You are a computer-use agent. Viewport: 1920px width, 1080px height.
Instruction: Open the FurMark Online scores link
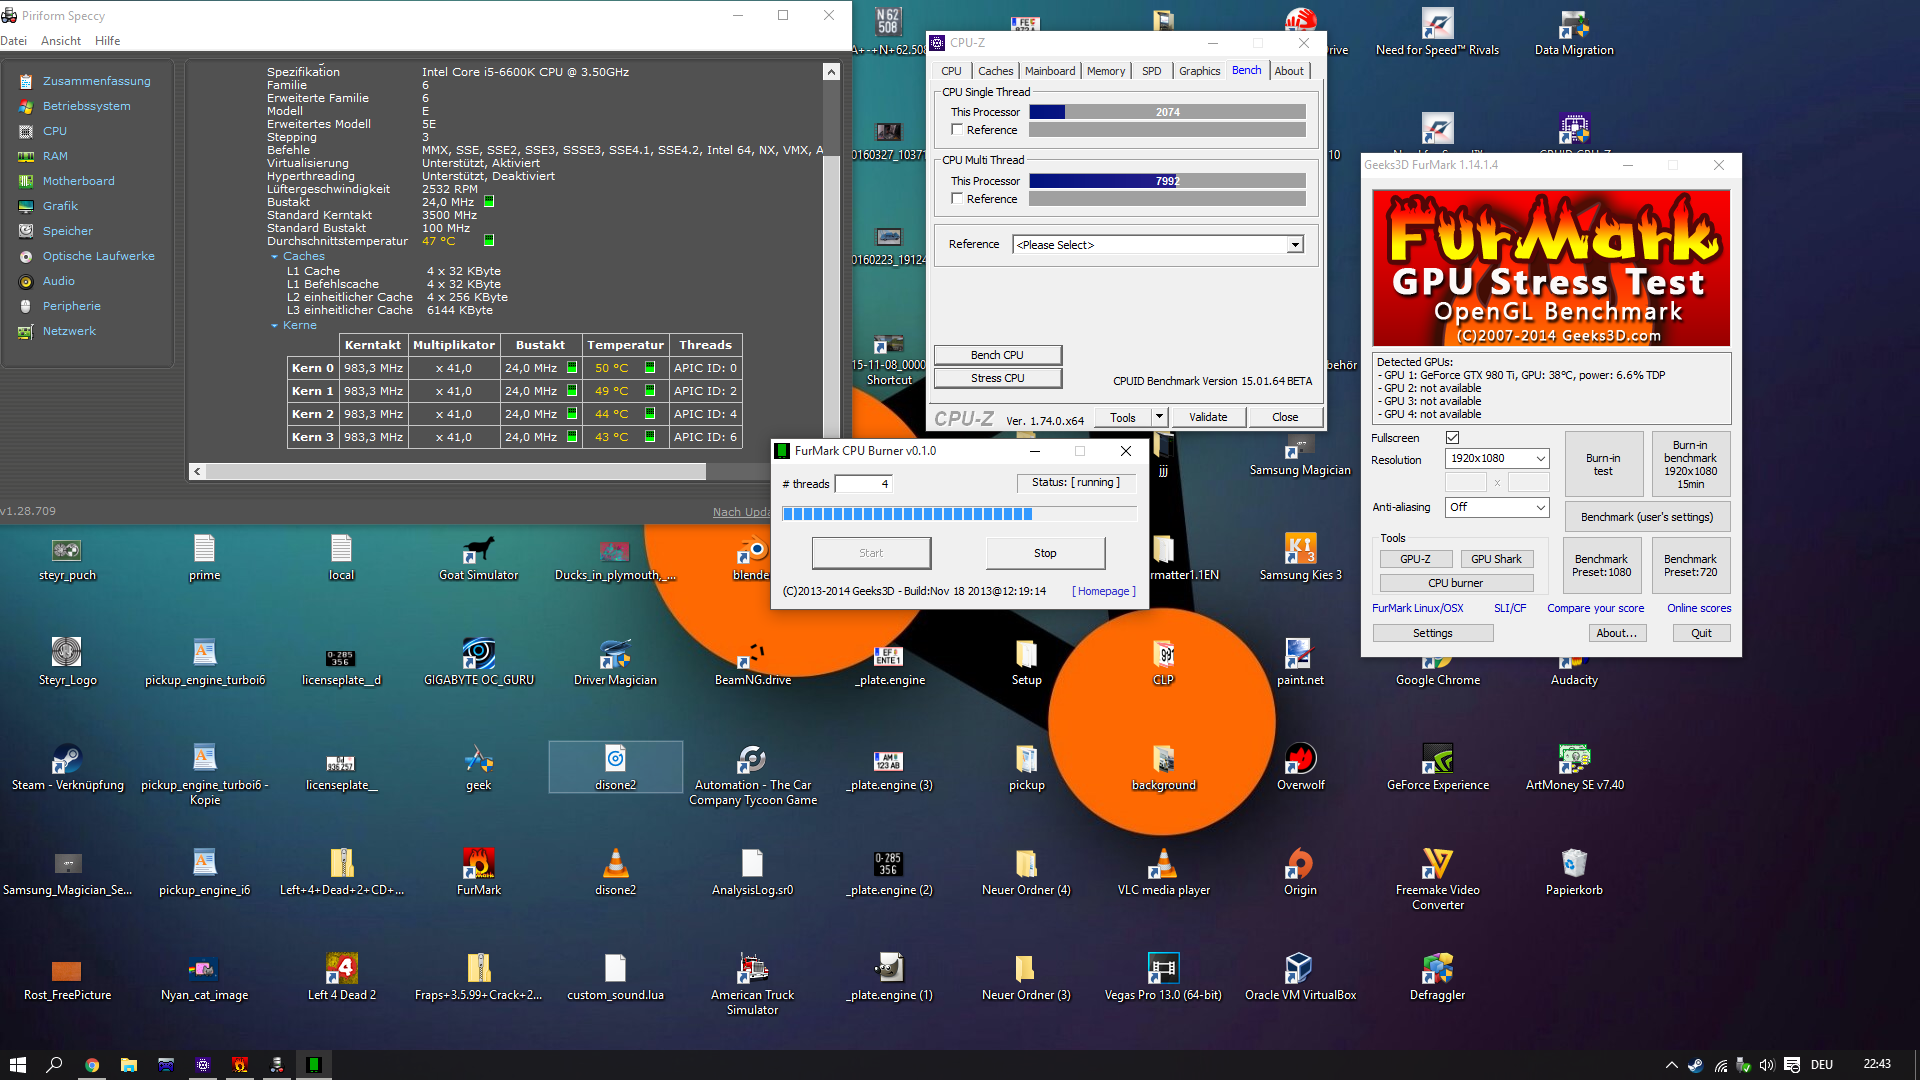(x=1699, y=608)
